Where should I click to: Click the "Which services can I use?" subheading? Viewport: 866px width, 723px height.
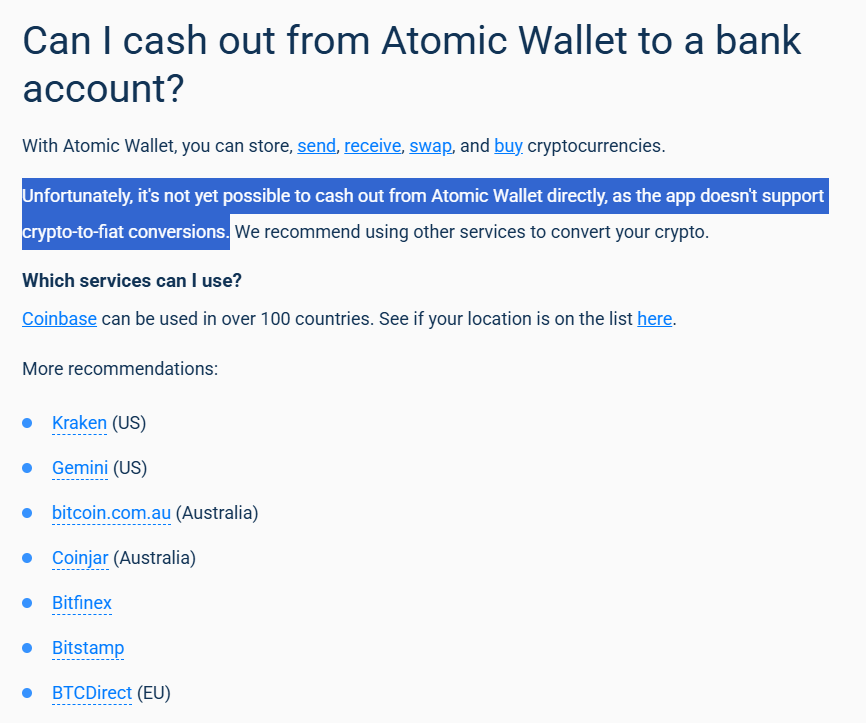[x=132, y=281]
